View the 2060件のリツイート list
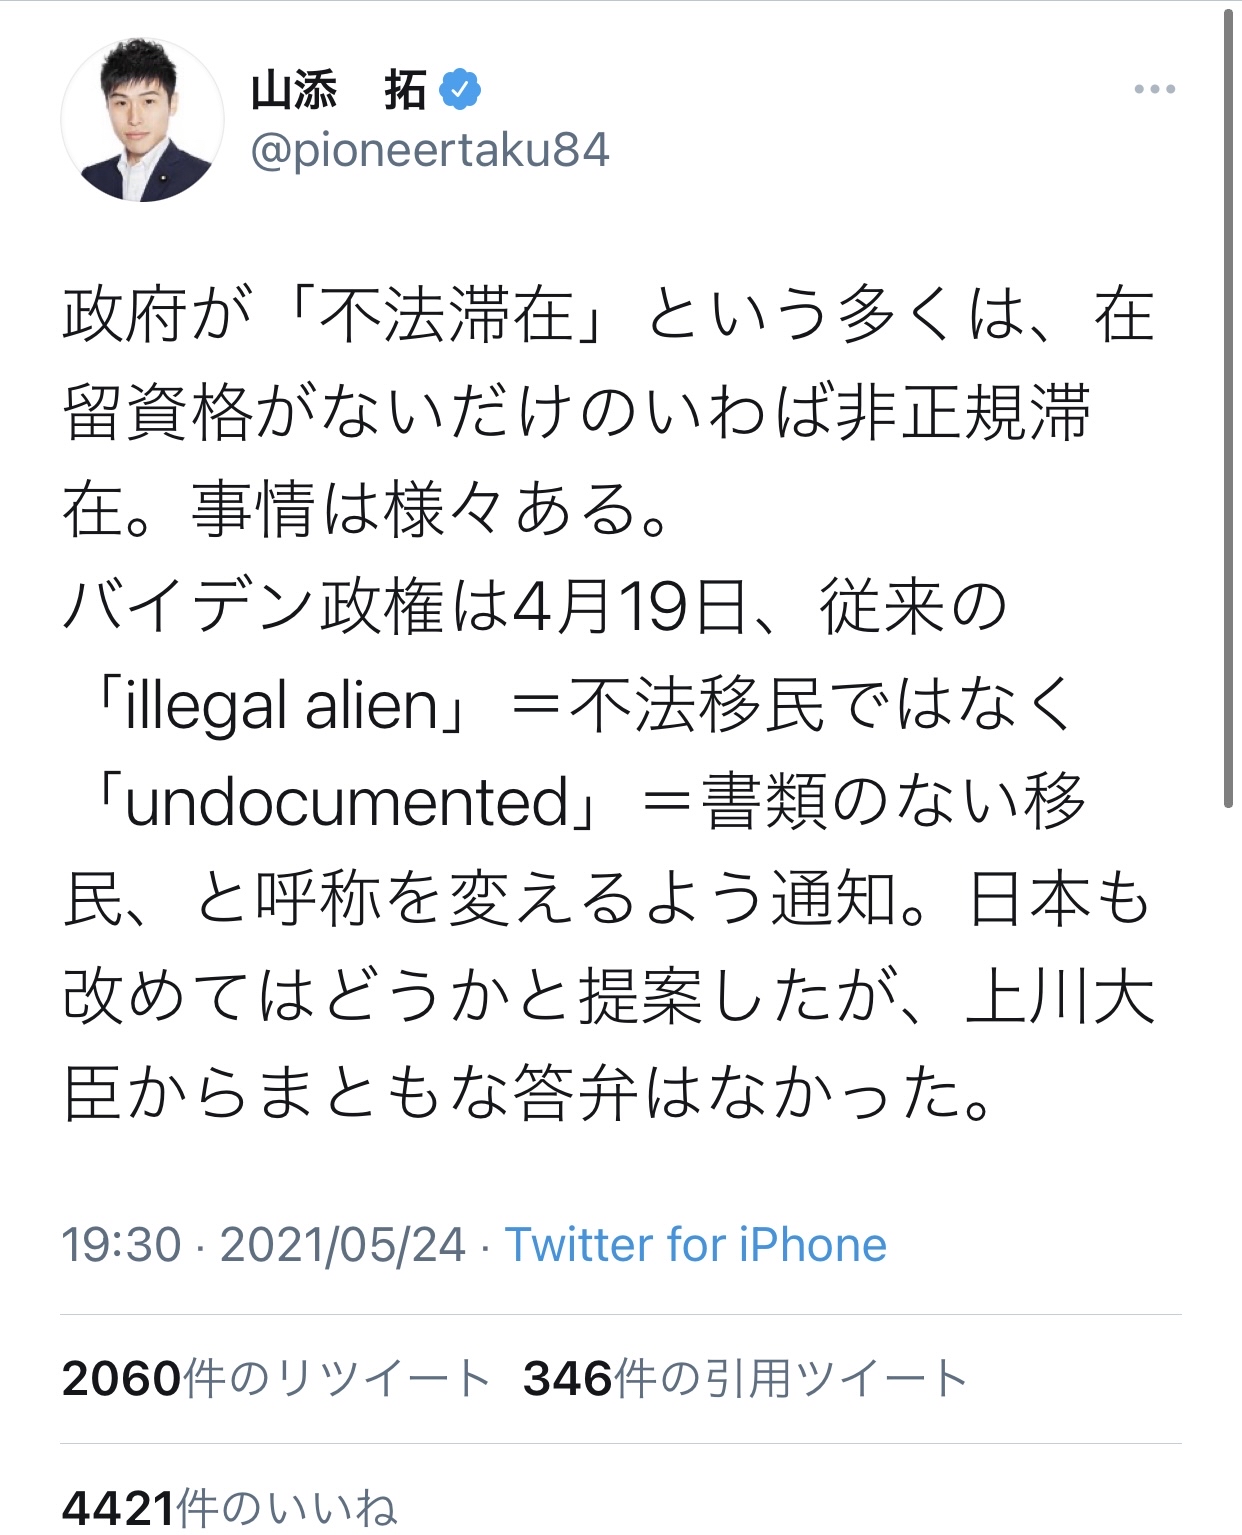Image resolution: width=1242 pixels, height=1535 pixels. pos(275,1379)
